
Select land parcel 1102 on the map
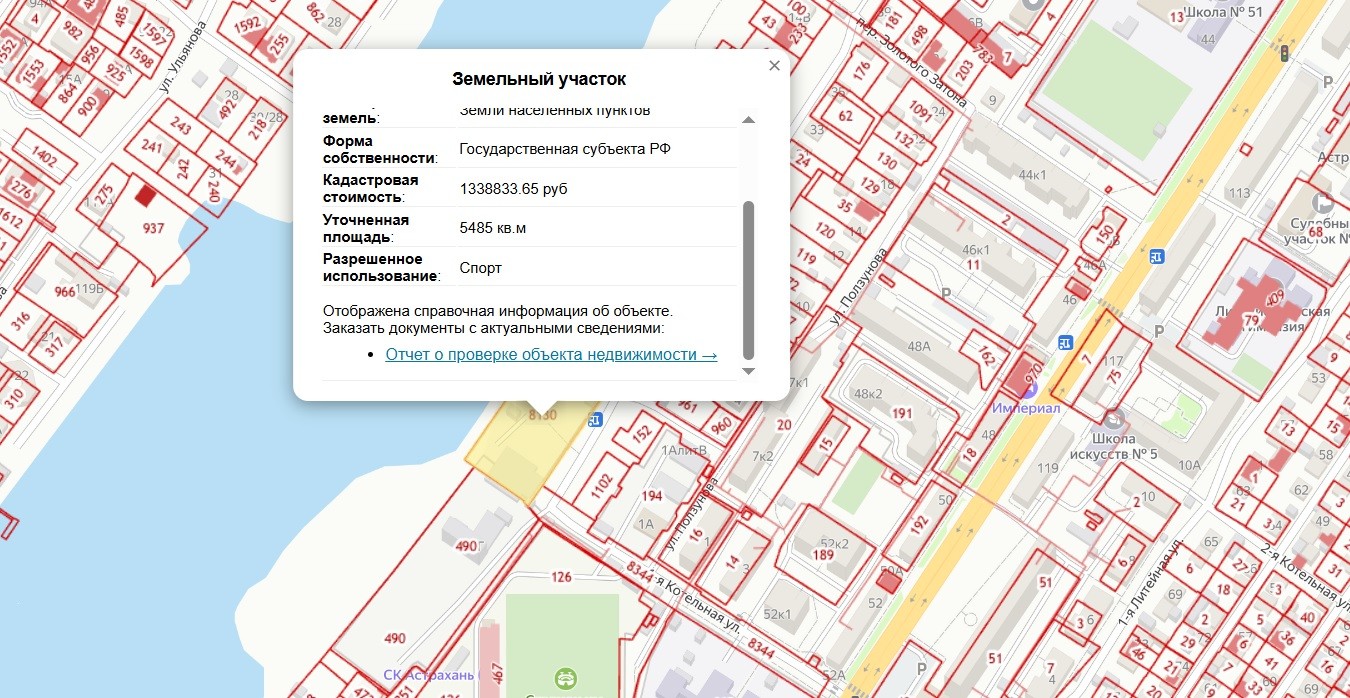point(601,487)
